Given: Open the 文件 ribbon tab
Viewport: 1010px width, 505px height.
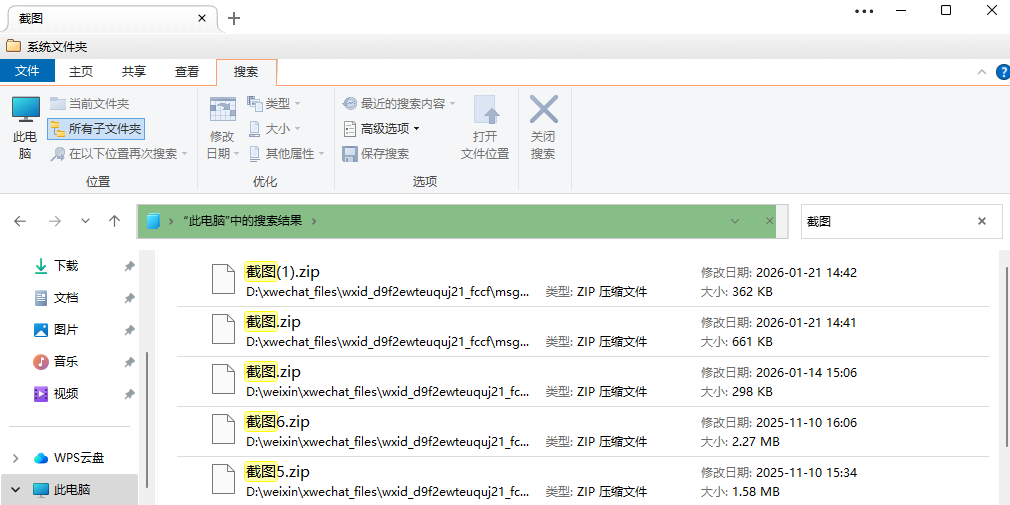Looking at the screenshot, I should [x=27, y=71].
